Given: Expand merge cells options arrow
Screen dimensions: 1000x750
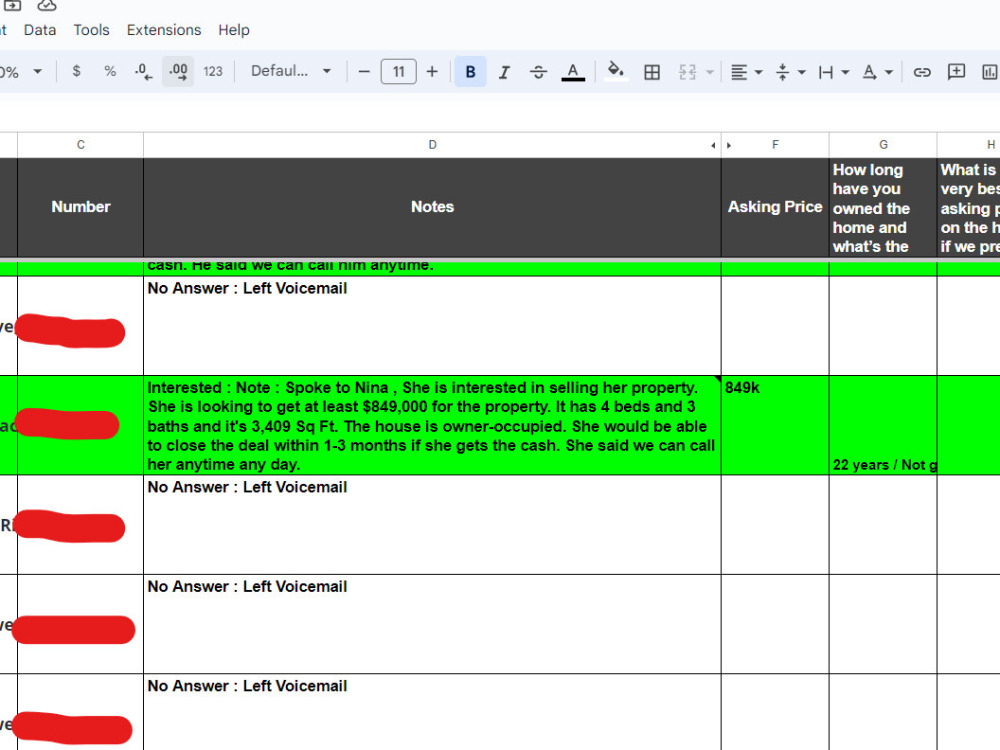Looking at the screenshot, I should coord(709,72).
